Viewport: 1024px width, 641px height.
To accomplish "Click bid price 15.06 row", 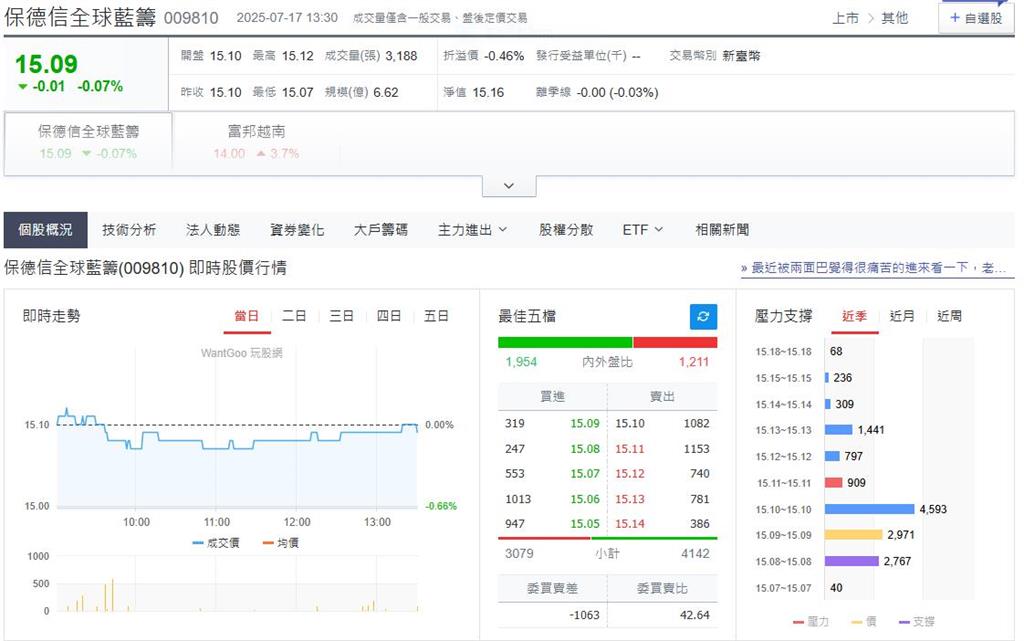I will [584, 499].
